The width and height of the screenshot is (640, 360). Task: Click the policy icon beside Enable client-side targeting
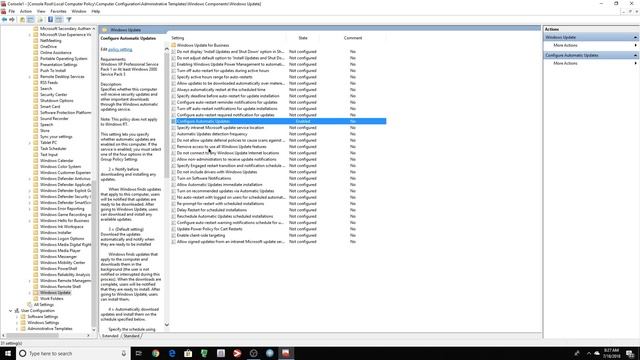pos(173,235)
